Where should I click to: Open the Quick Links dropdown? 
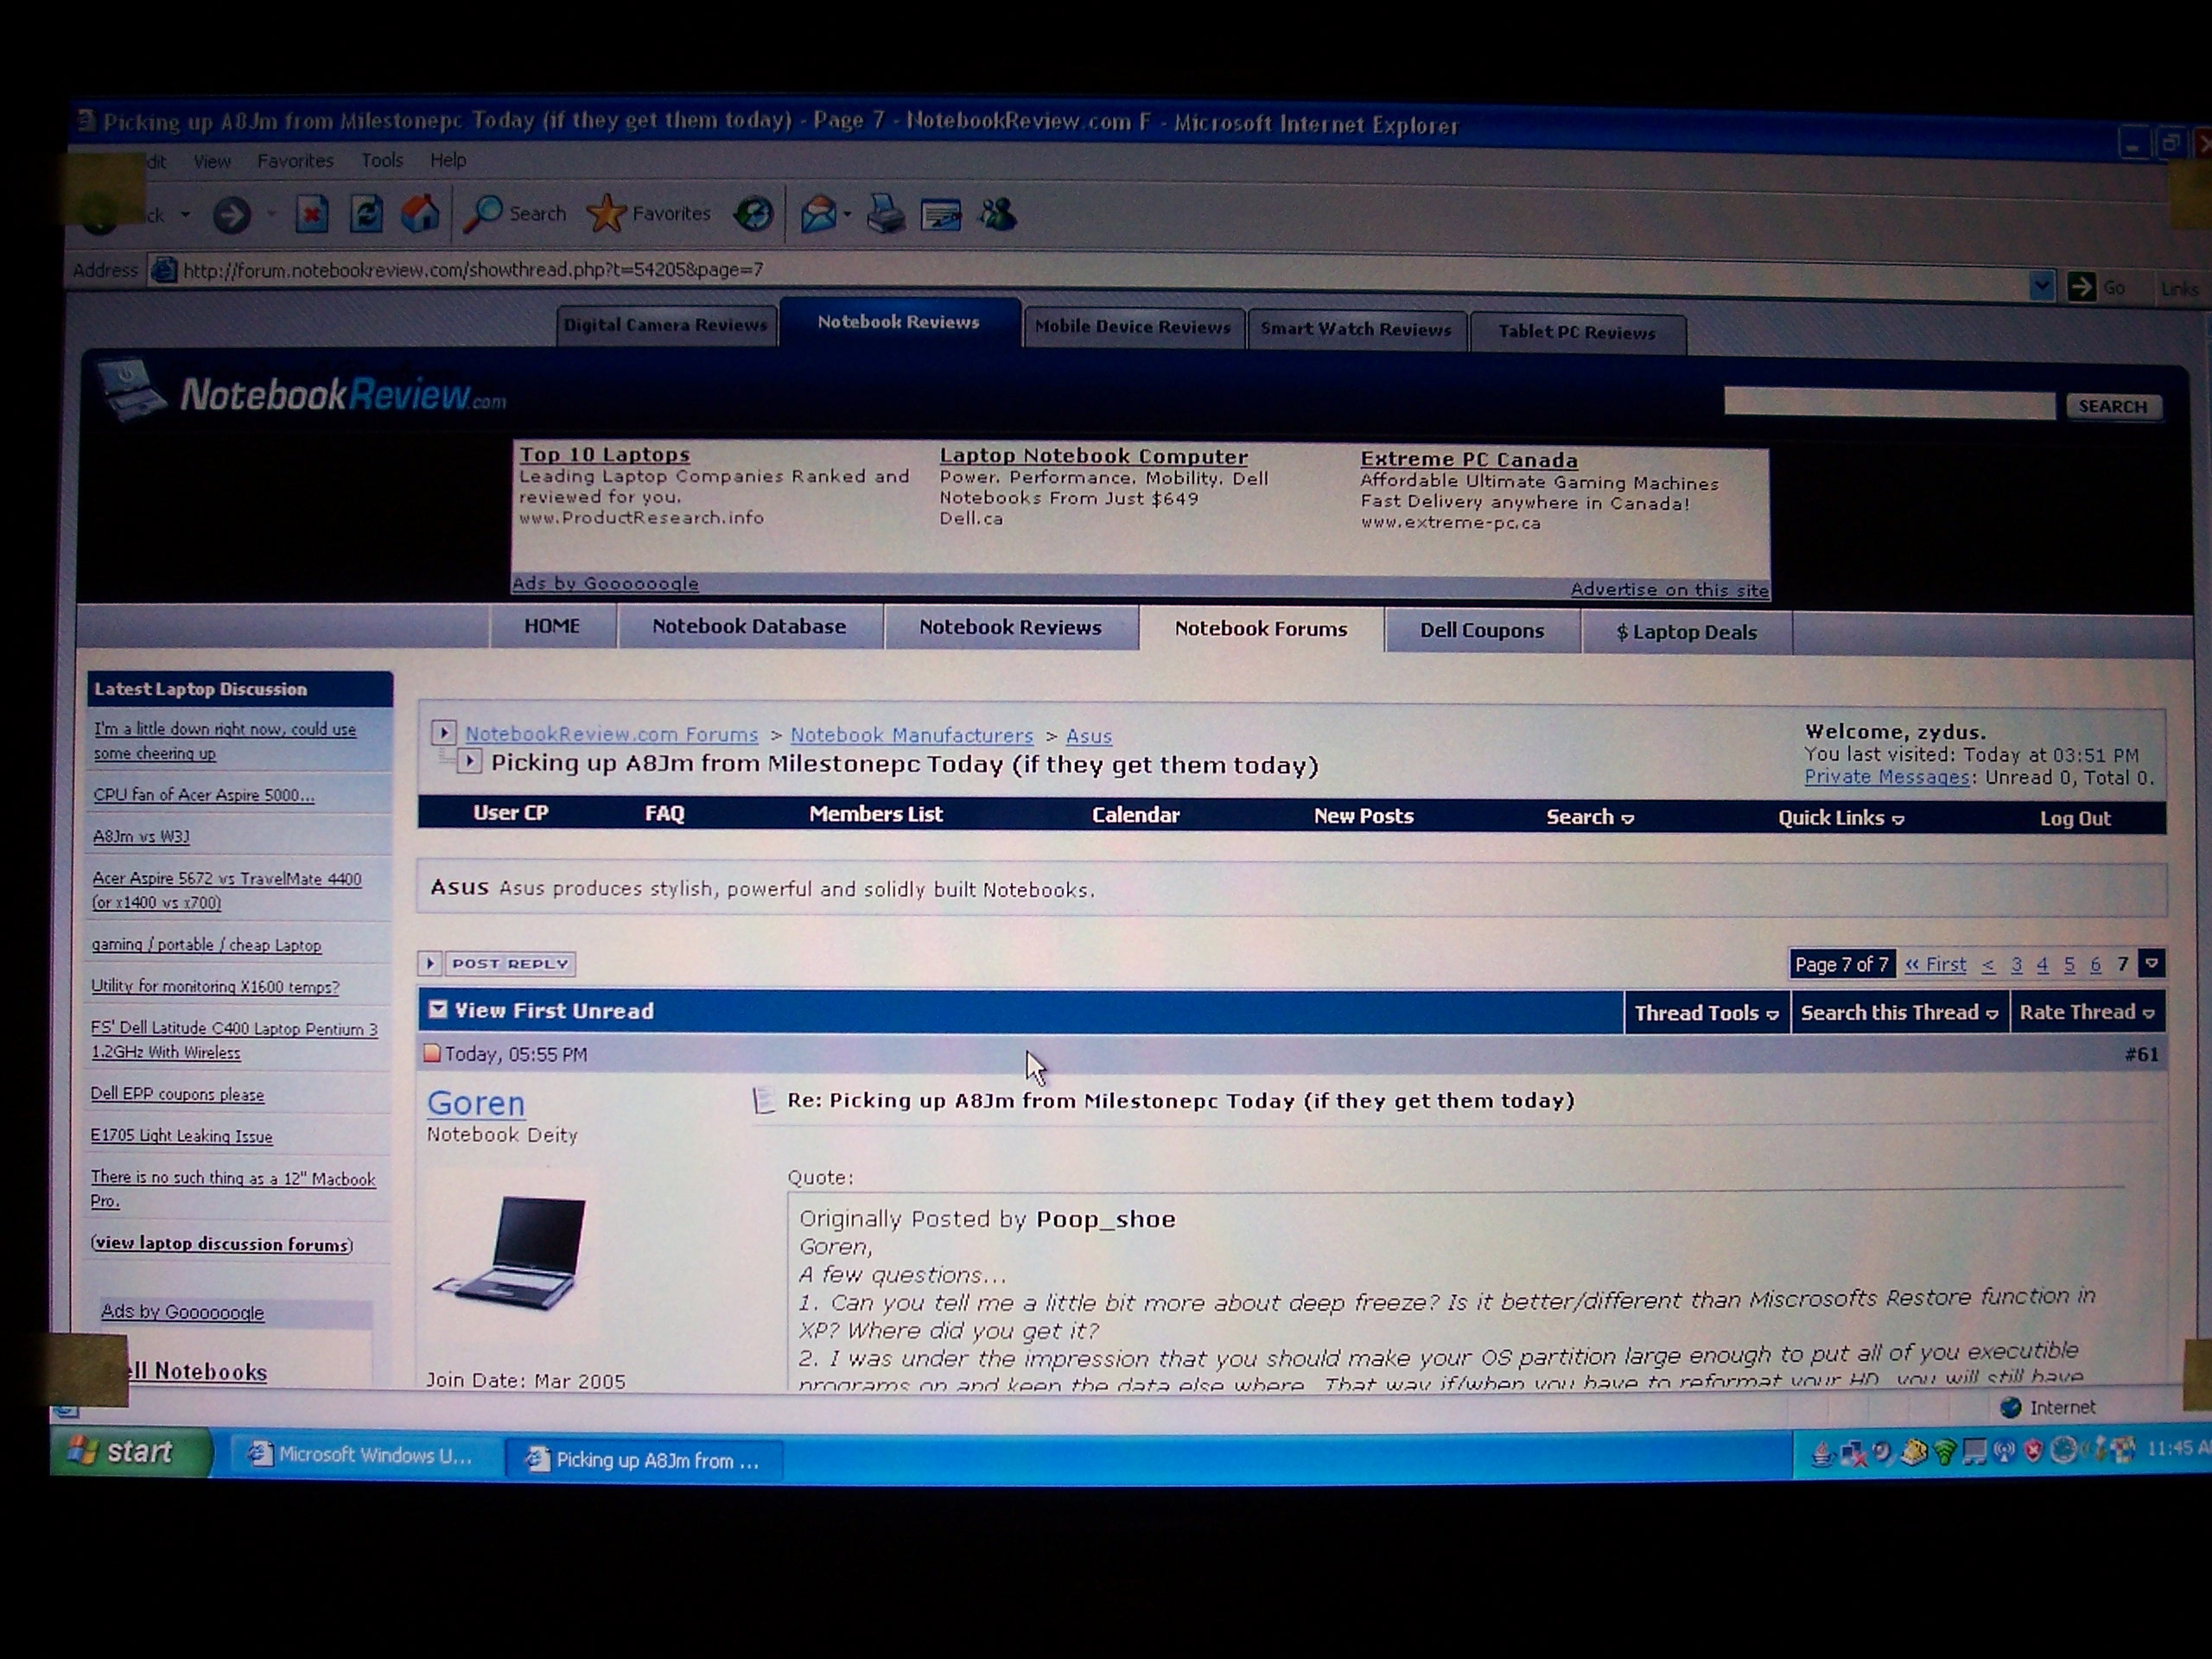[x=1840, y=818]
